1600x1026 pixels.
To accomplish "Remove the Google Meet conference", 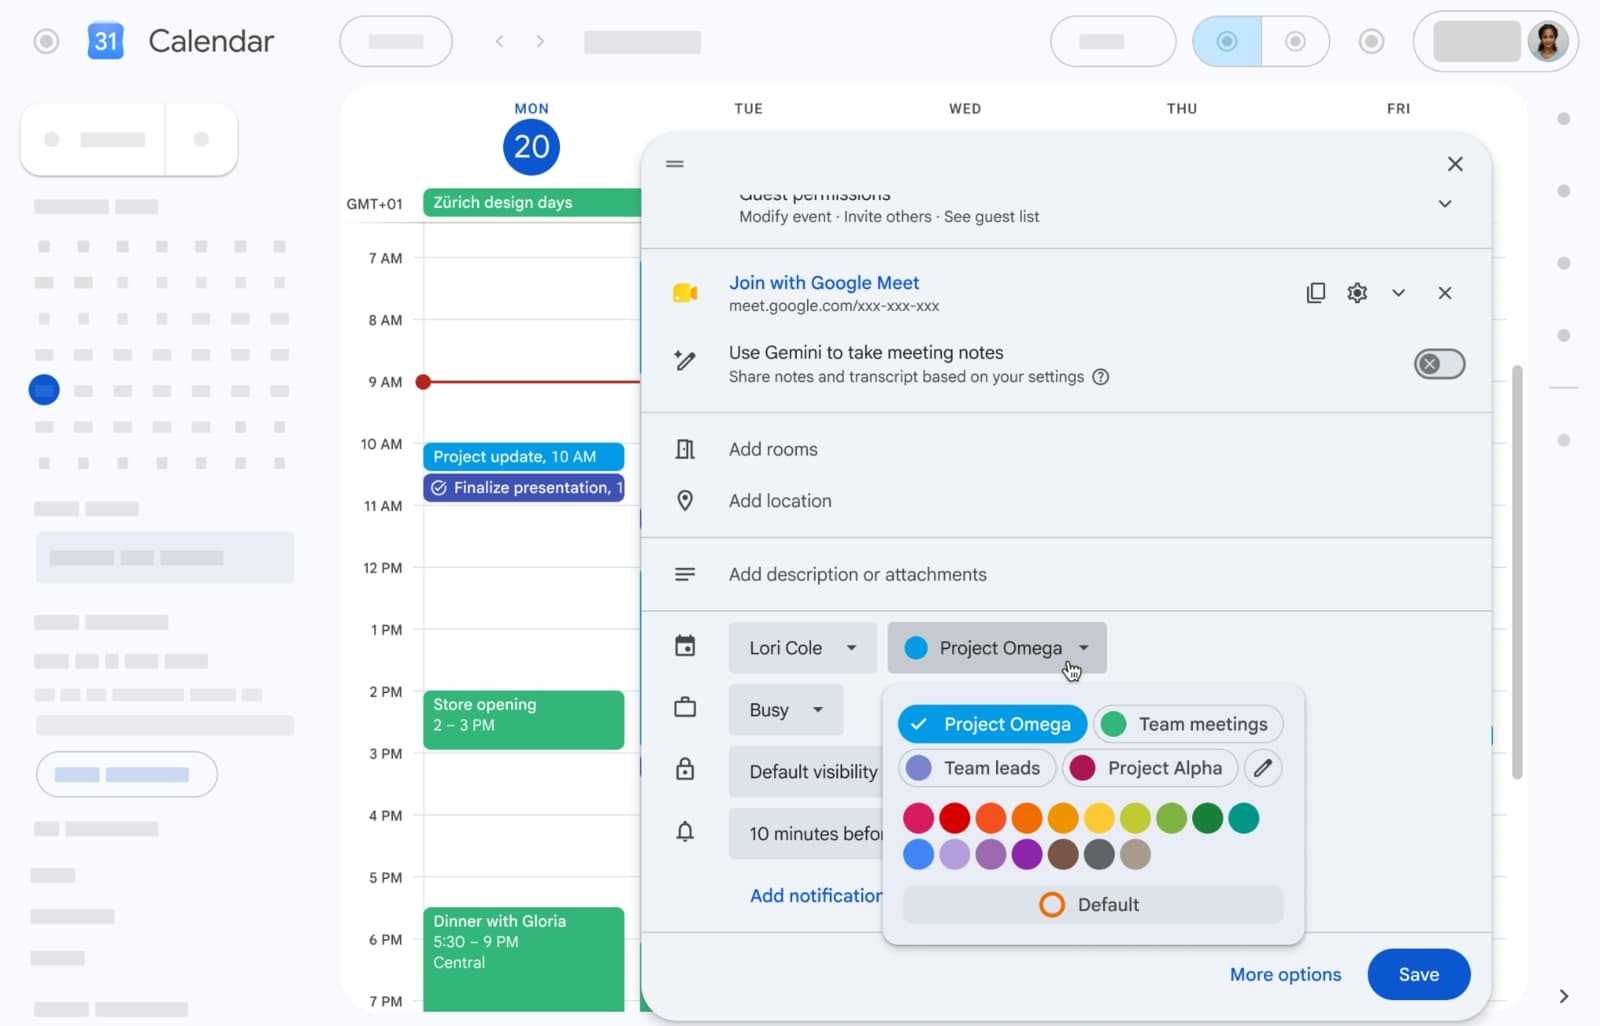I will point(1445,293).
